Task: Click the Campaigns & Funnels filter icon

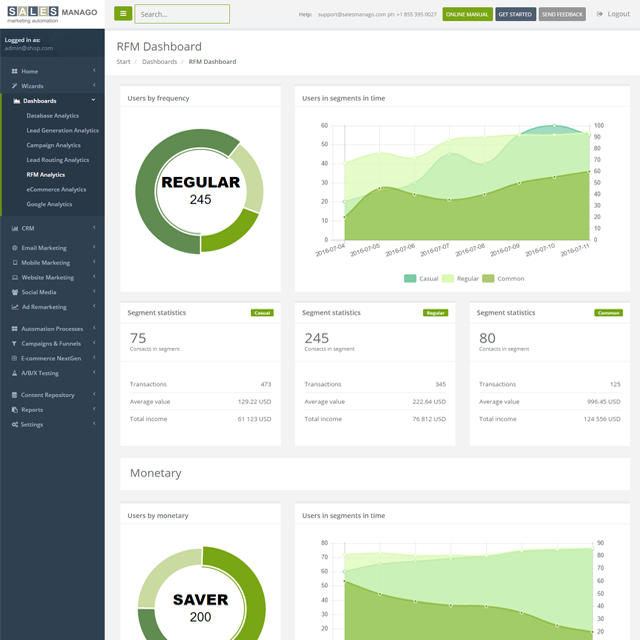Action: tap(14, 344)
